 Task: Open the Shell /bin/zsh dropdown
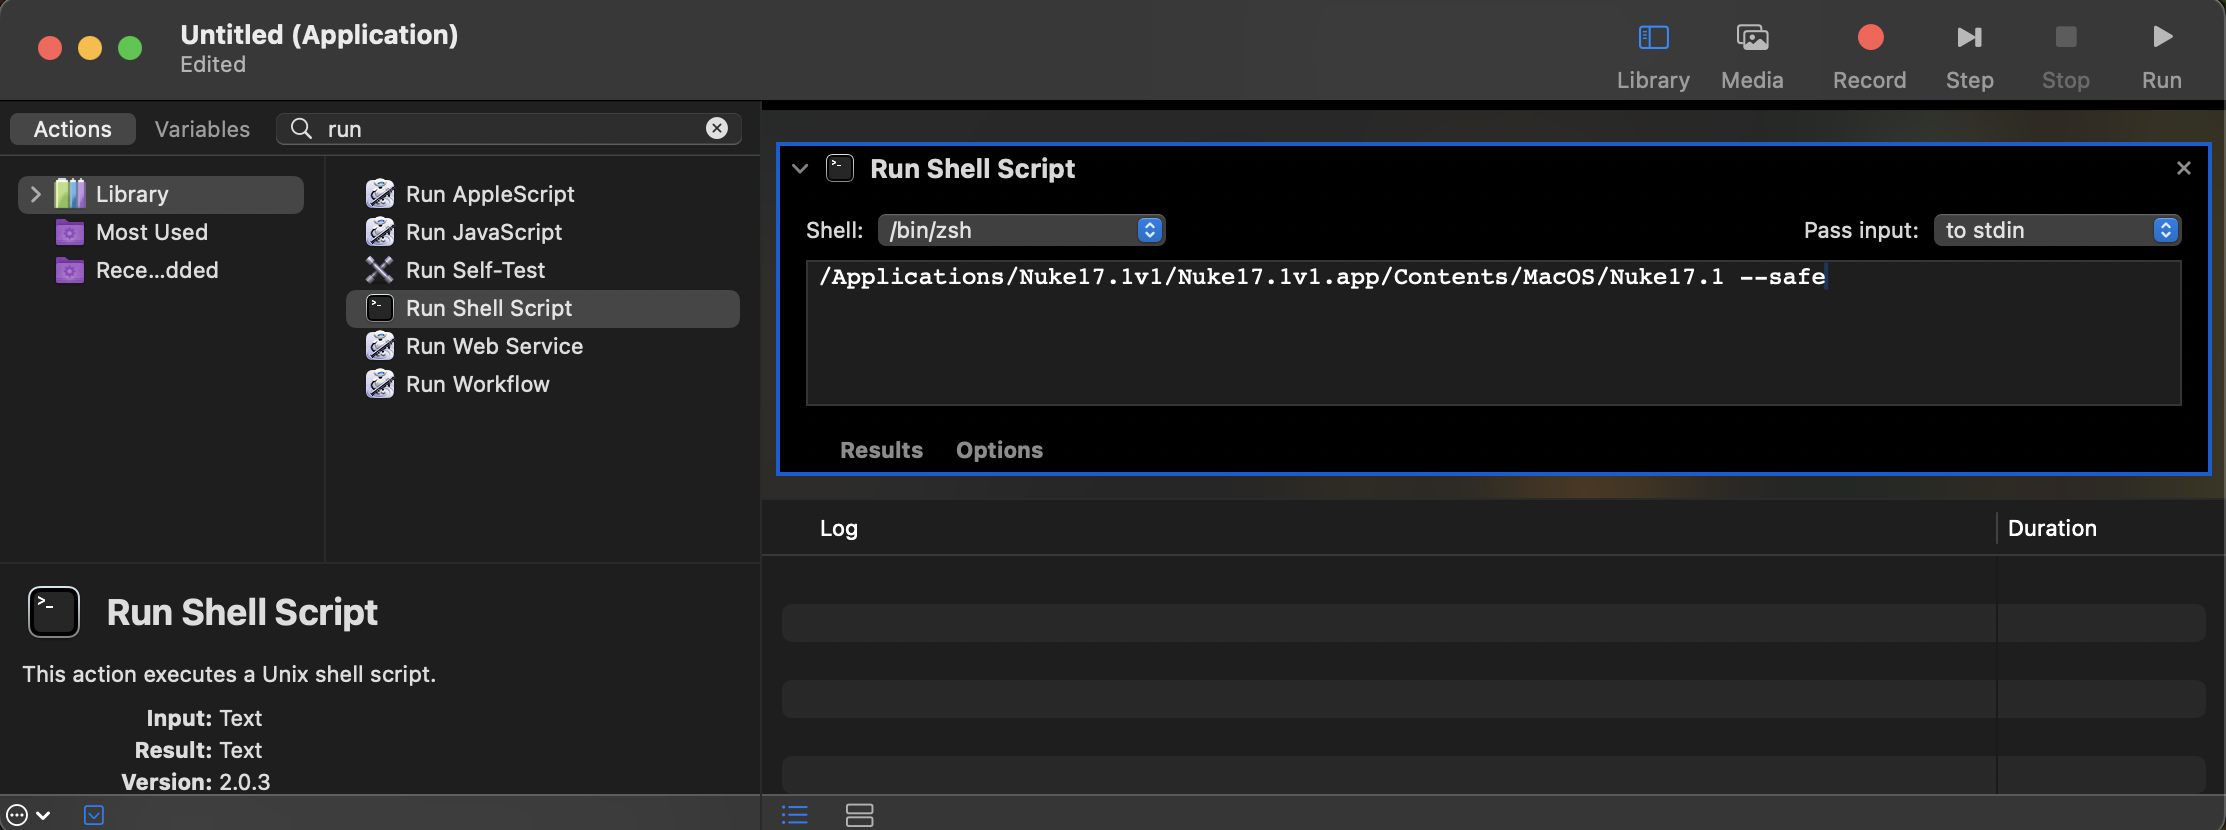[x=1021, y=230]
